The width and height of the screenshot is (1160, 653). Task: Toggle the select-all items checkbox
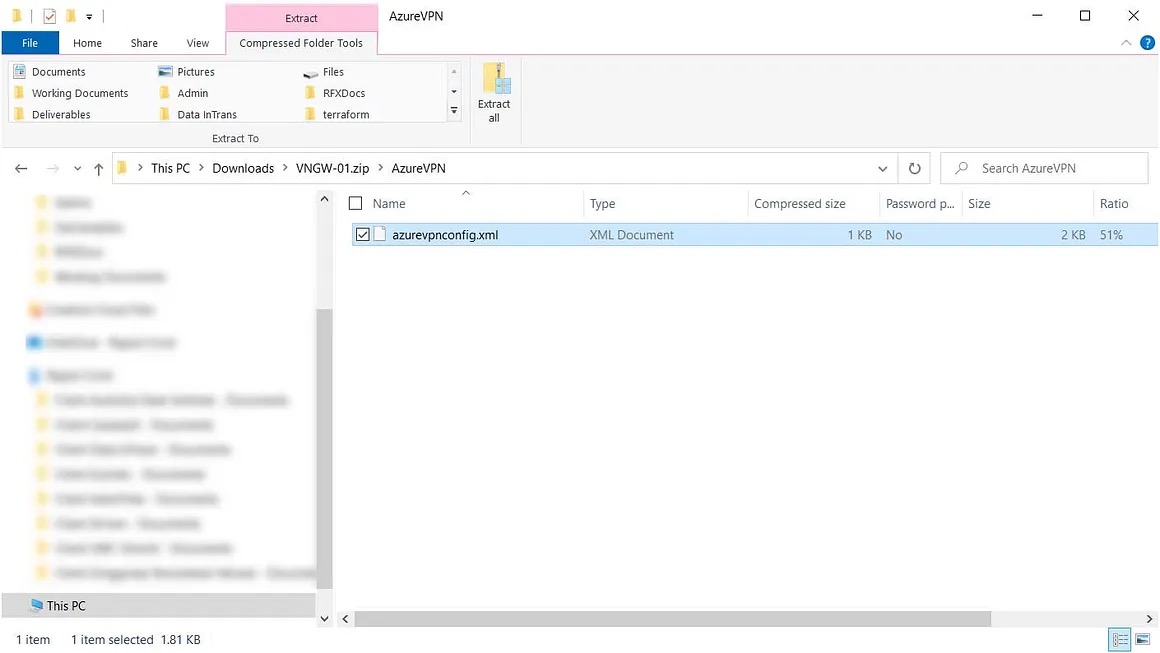click(x=356, y=203)
